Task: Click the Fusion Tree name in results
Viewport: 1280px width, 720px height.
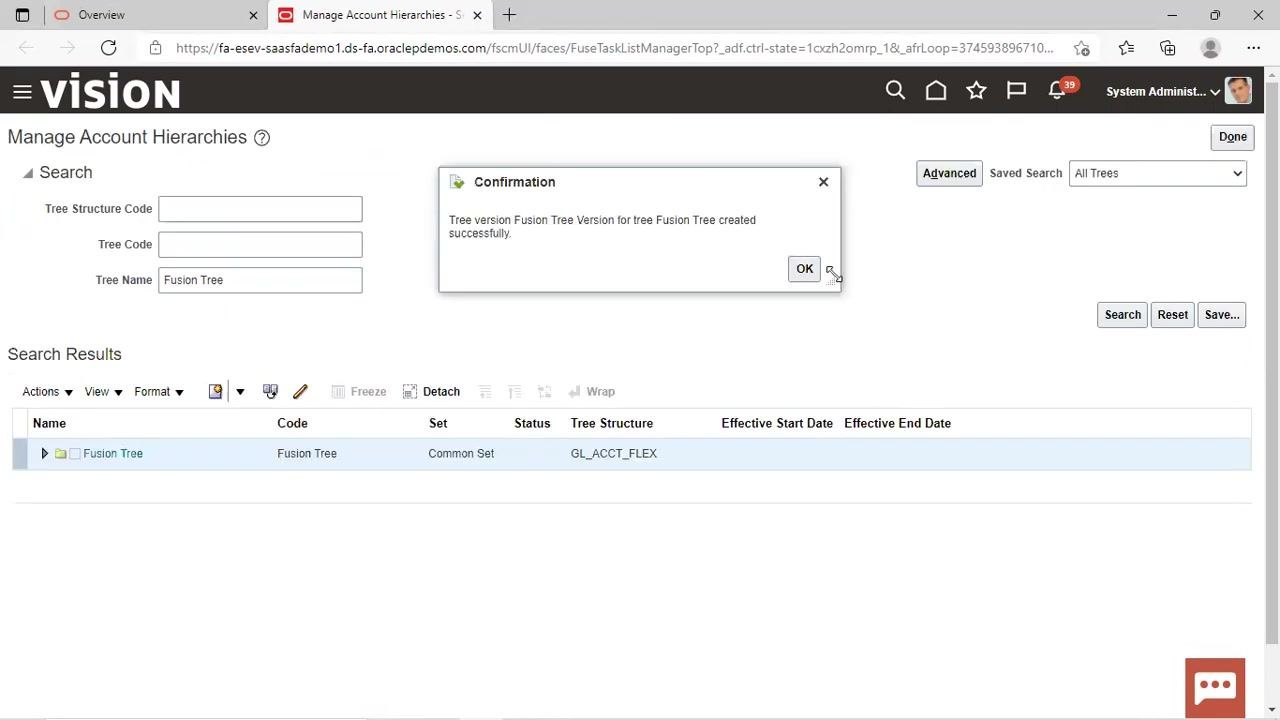Action: coord(113,454)
